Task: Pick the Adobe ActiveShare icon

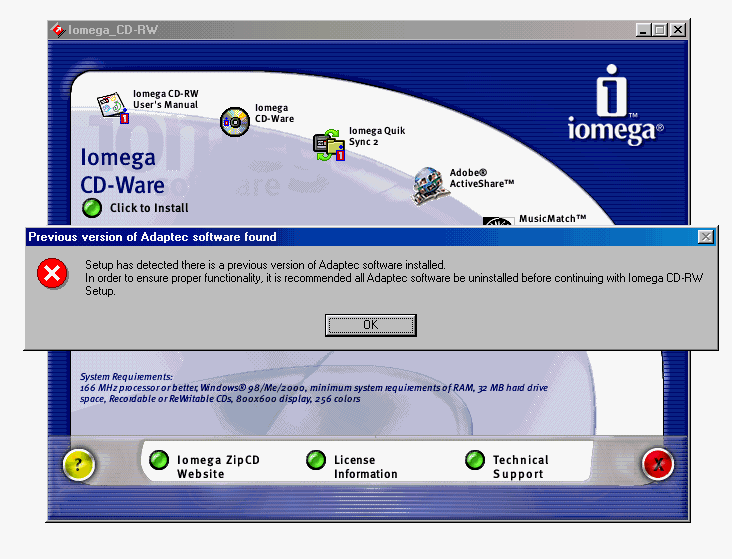Action: (429, 186)
